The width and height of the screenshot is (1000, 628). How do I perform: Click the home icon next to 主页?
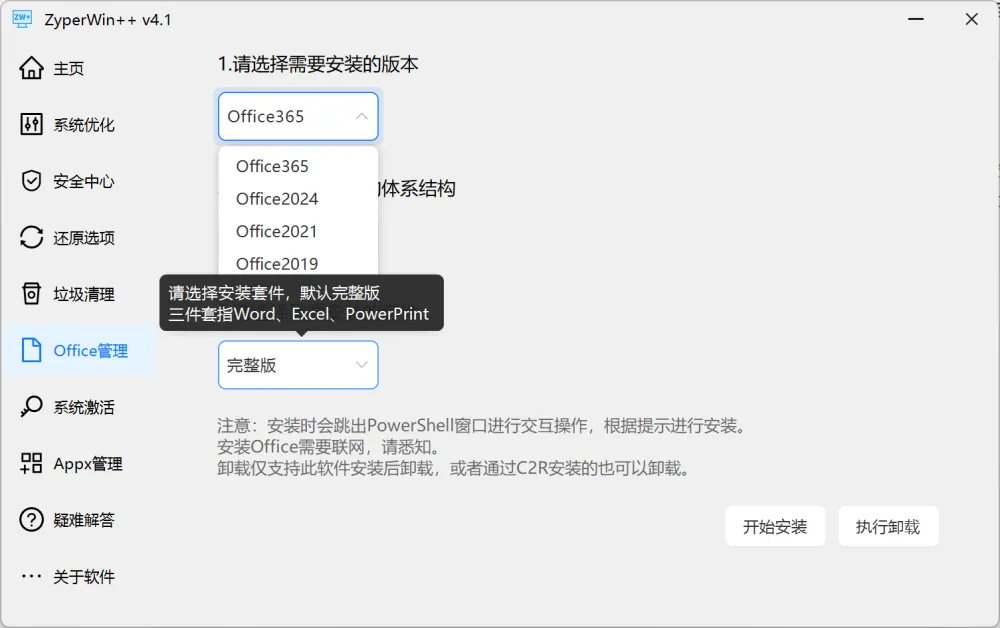(x=31, y=68)
